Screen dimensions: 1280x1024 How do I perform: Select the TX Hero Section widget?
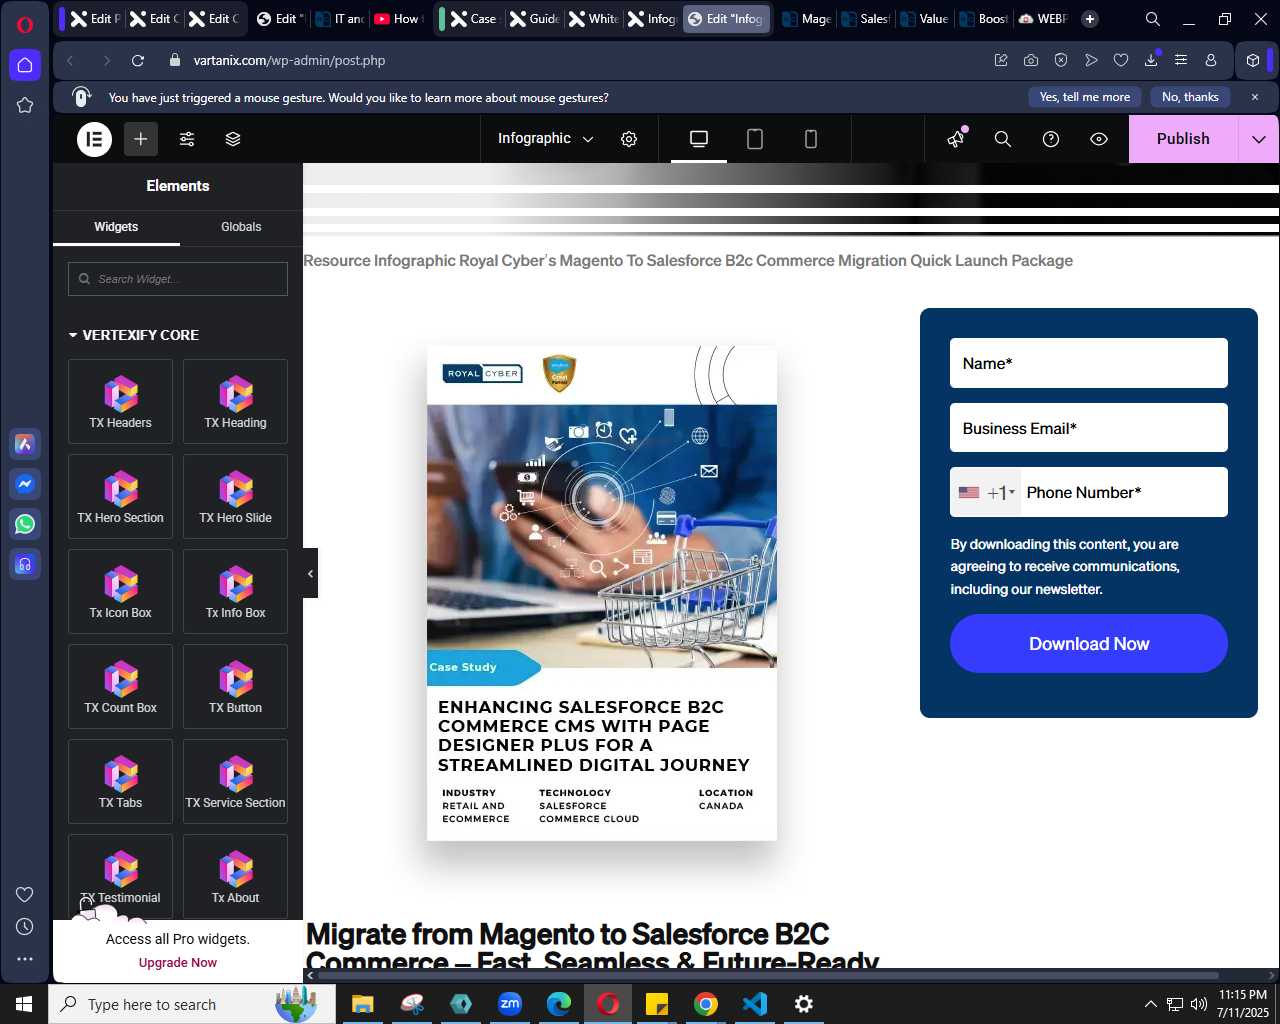point(120,496)
